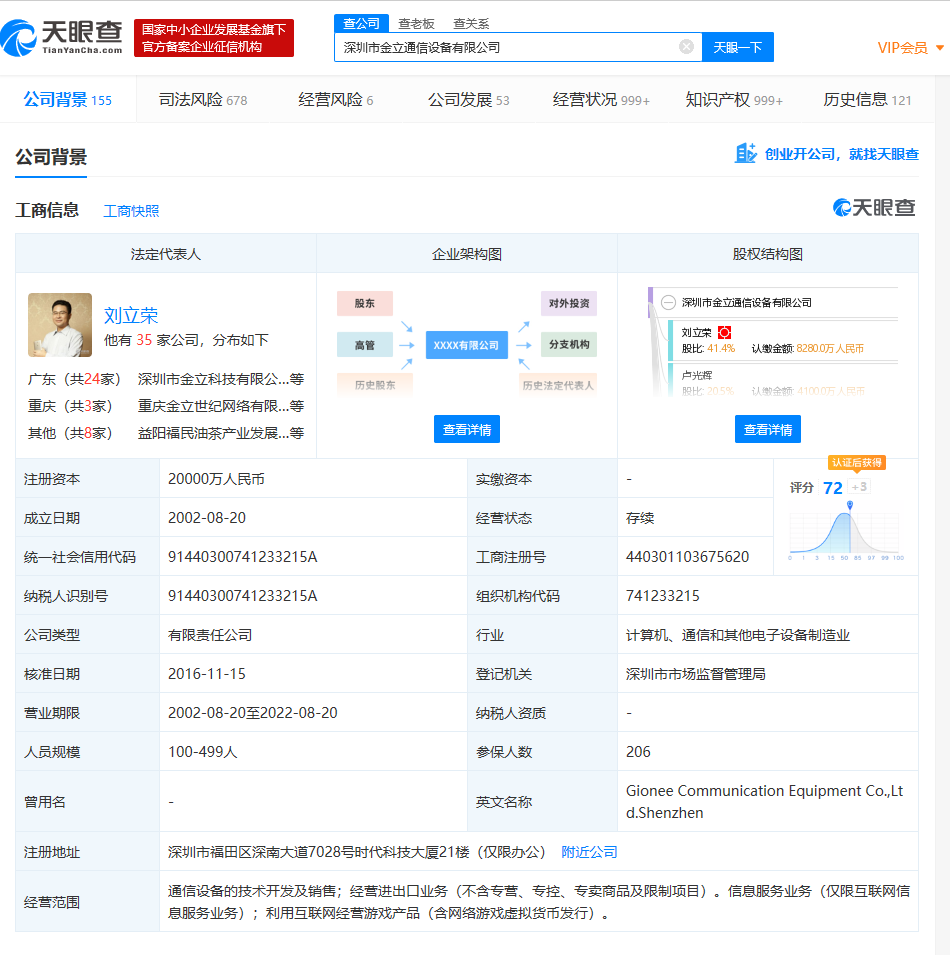Select the English name Gionee Communication Equipment
The height and width of the screenshot is (955, 950).
764,802
